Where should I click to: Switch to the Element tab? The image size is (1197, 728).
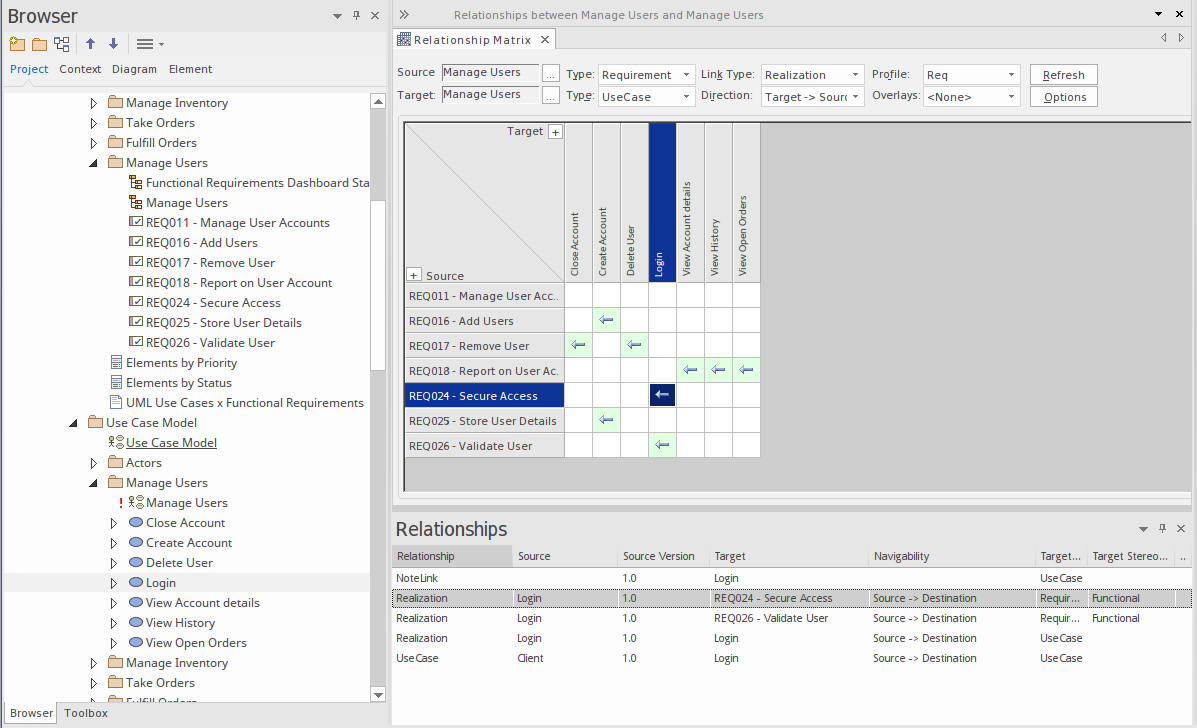pos(190,69)
